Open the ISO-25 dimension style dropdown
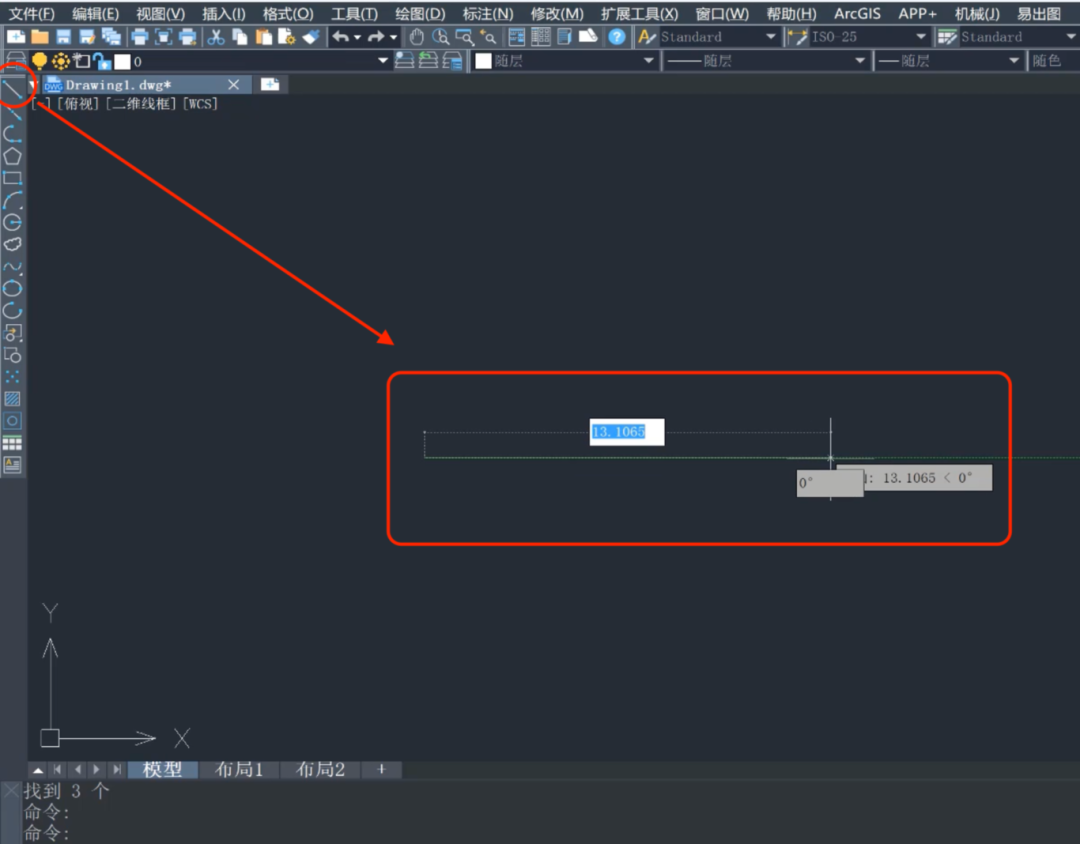The width and height of the screenshot is (1080, 844). (x=921, y=37)
